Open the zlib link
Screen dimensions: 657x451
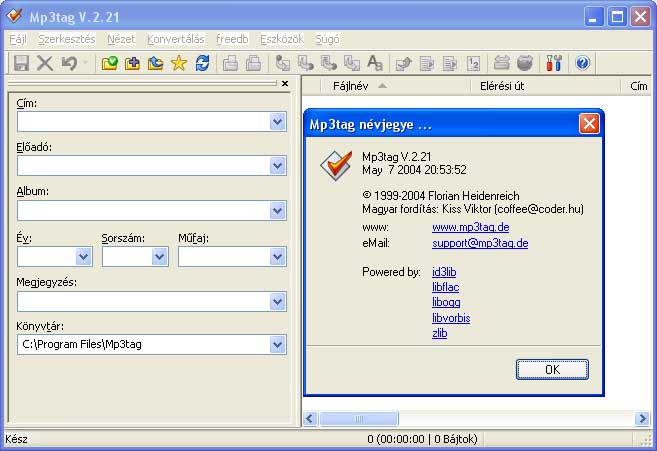coord(440,333)
